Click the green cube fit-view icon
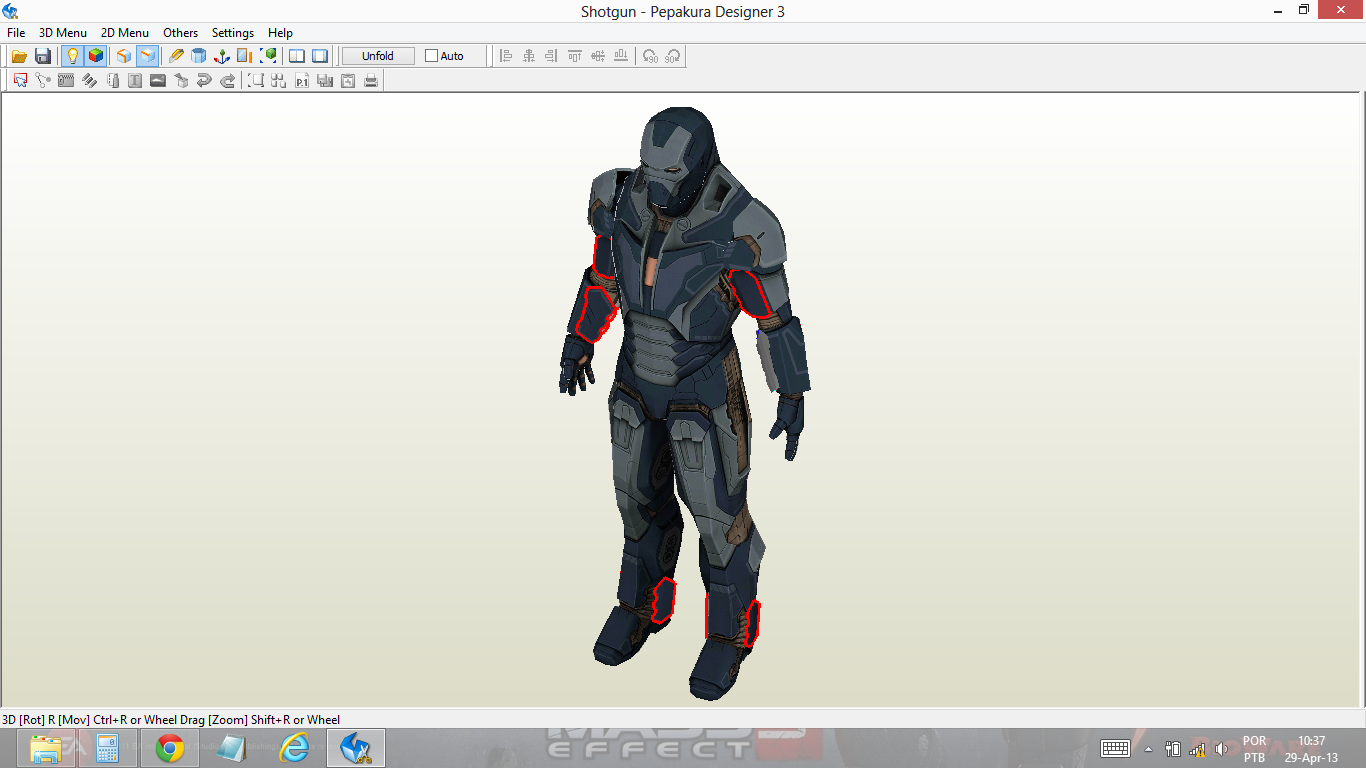This screenshot has width=1366, height=768. click(268, 56)
